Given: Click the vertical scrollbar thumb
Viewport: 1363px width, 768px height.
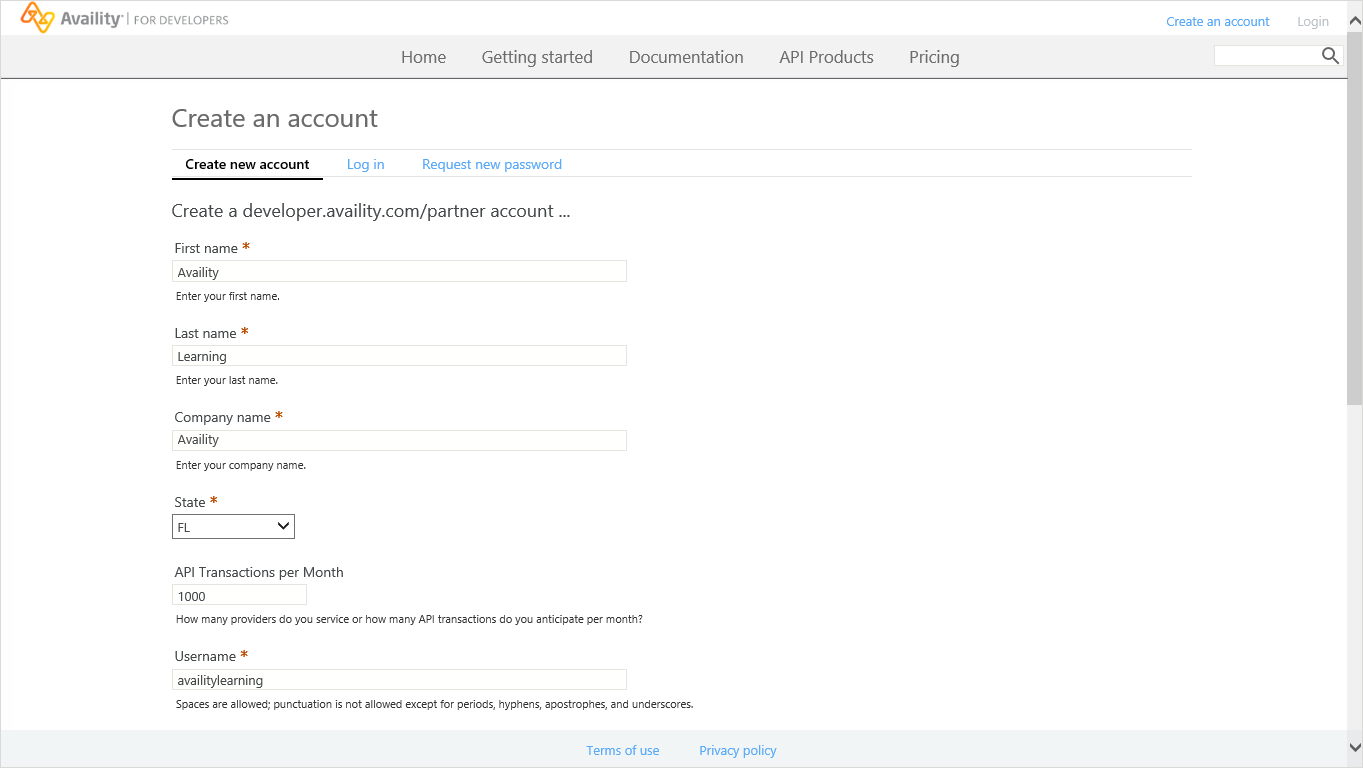Looking at the screenshot, I should point(1355,218).
